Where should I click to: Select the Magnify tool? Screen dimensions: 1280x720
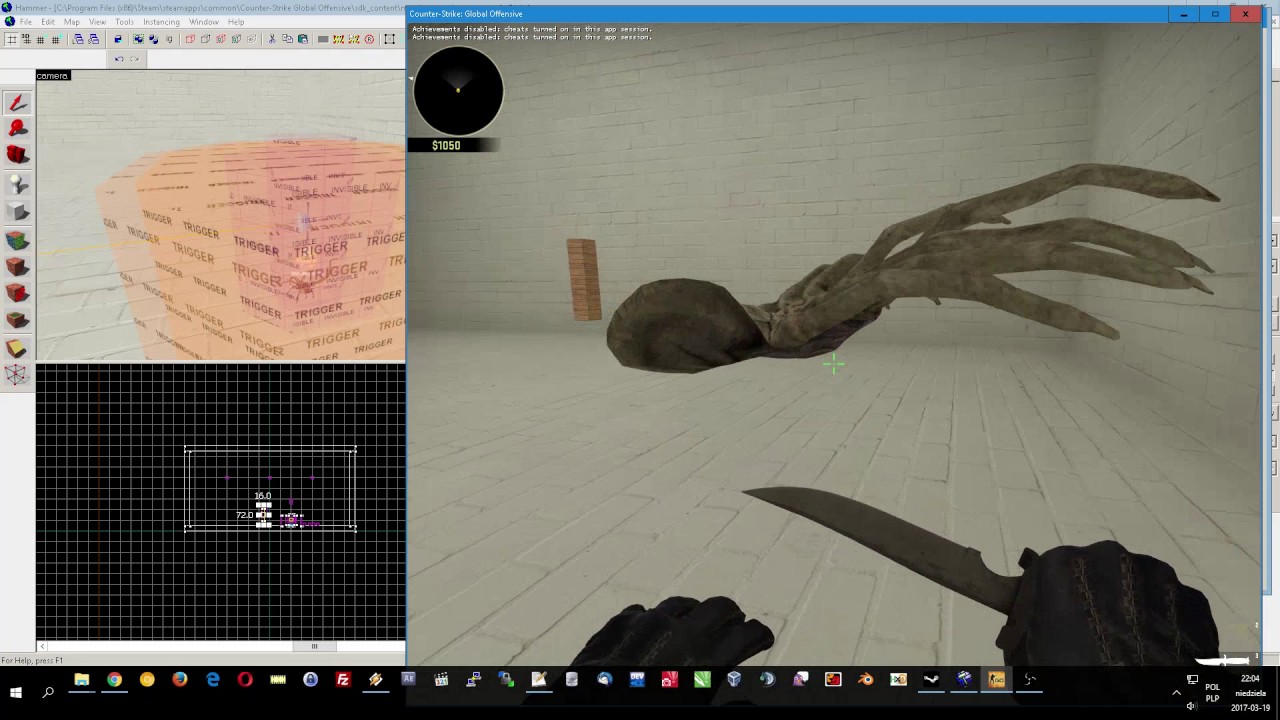click(17, 128)
